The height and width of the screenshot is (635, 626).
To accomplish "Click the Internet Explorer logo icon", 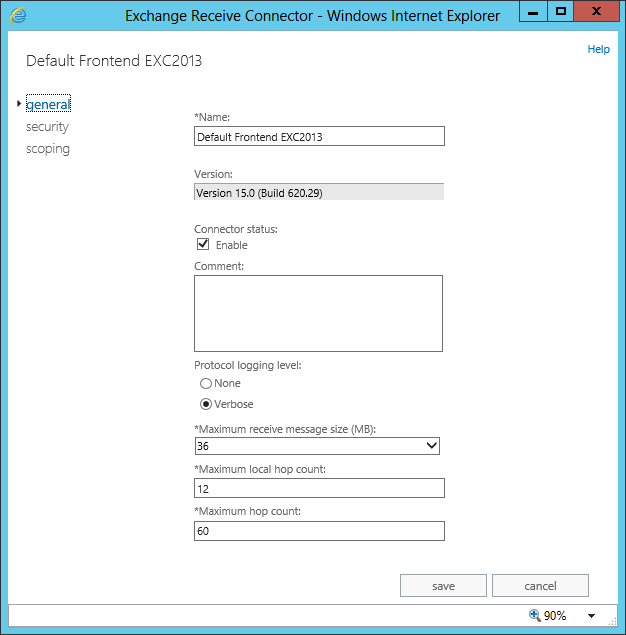I will pyautogui.click(x=18, y=15).
